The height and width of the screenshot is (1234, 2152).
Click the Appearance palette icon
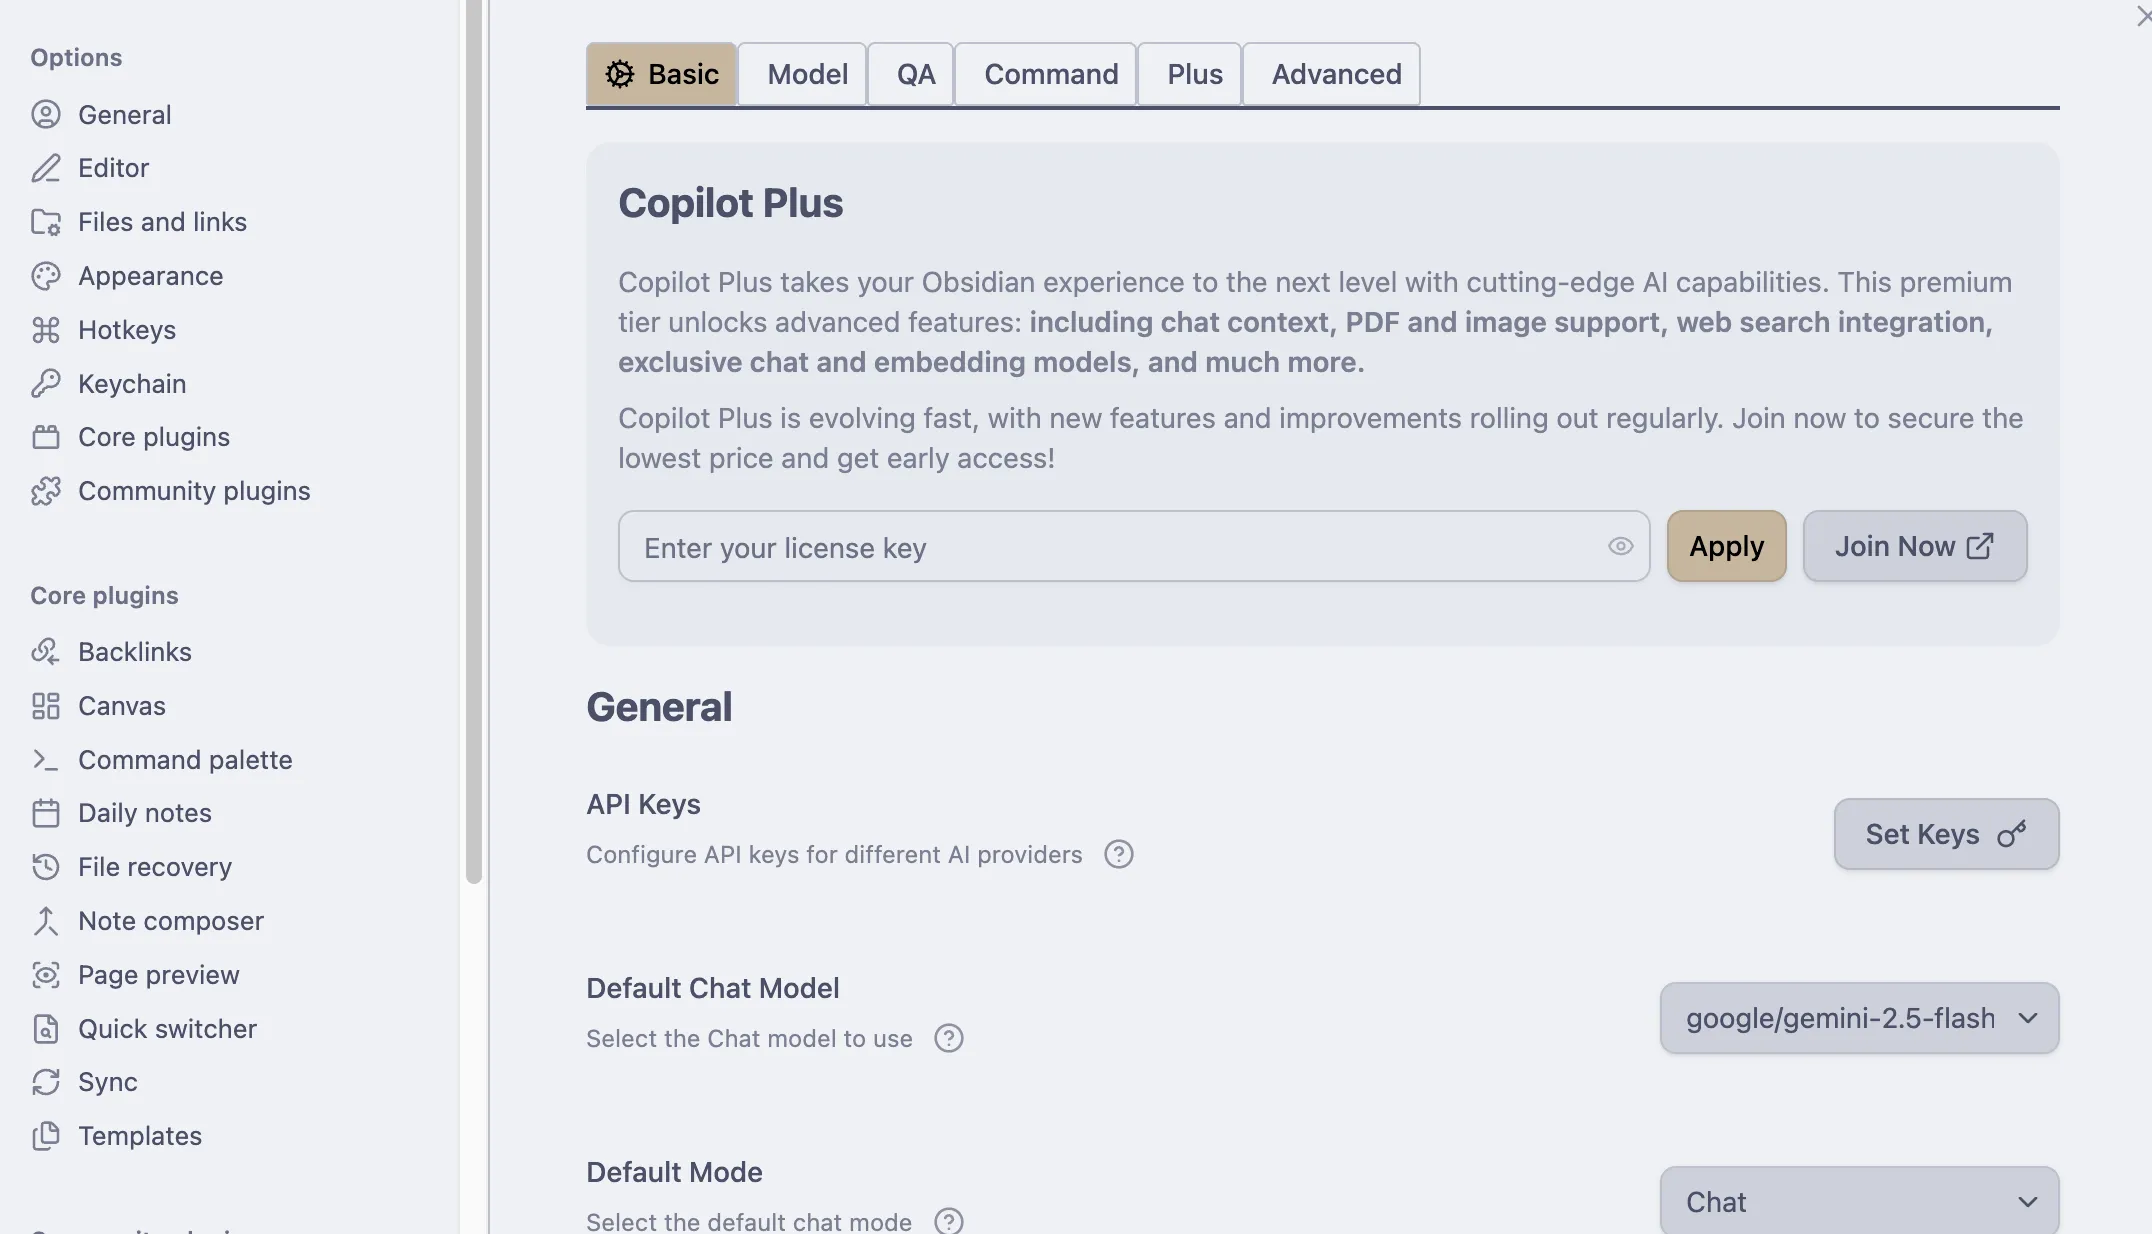pyautogui.click(x=46, y=276)
